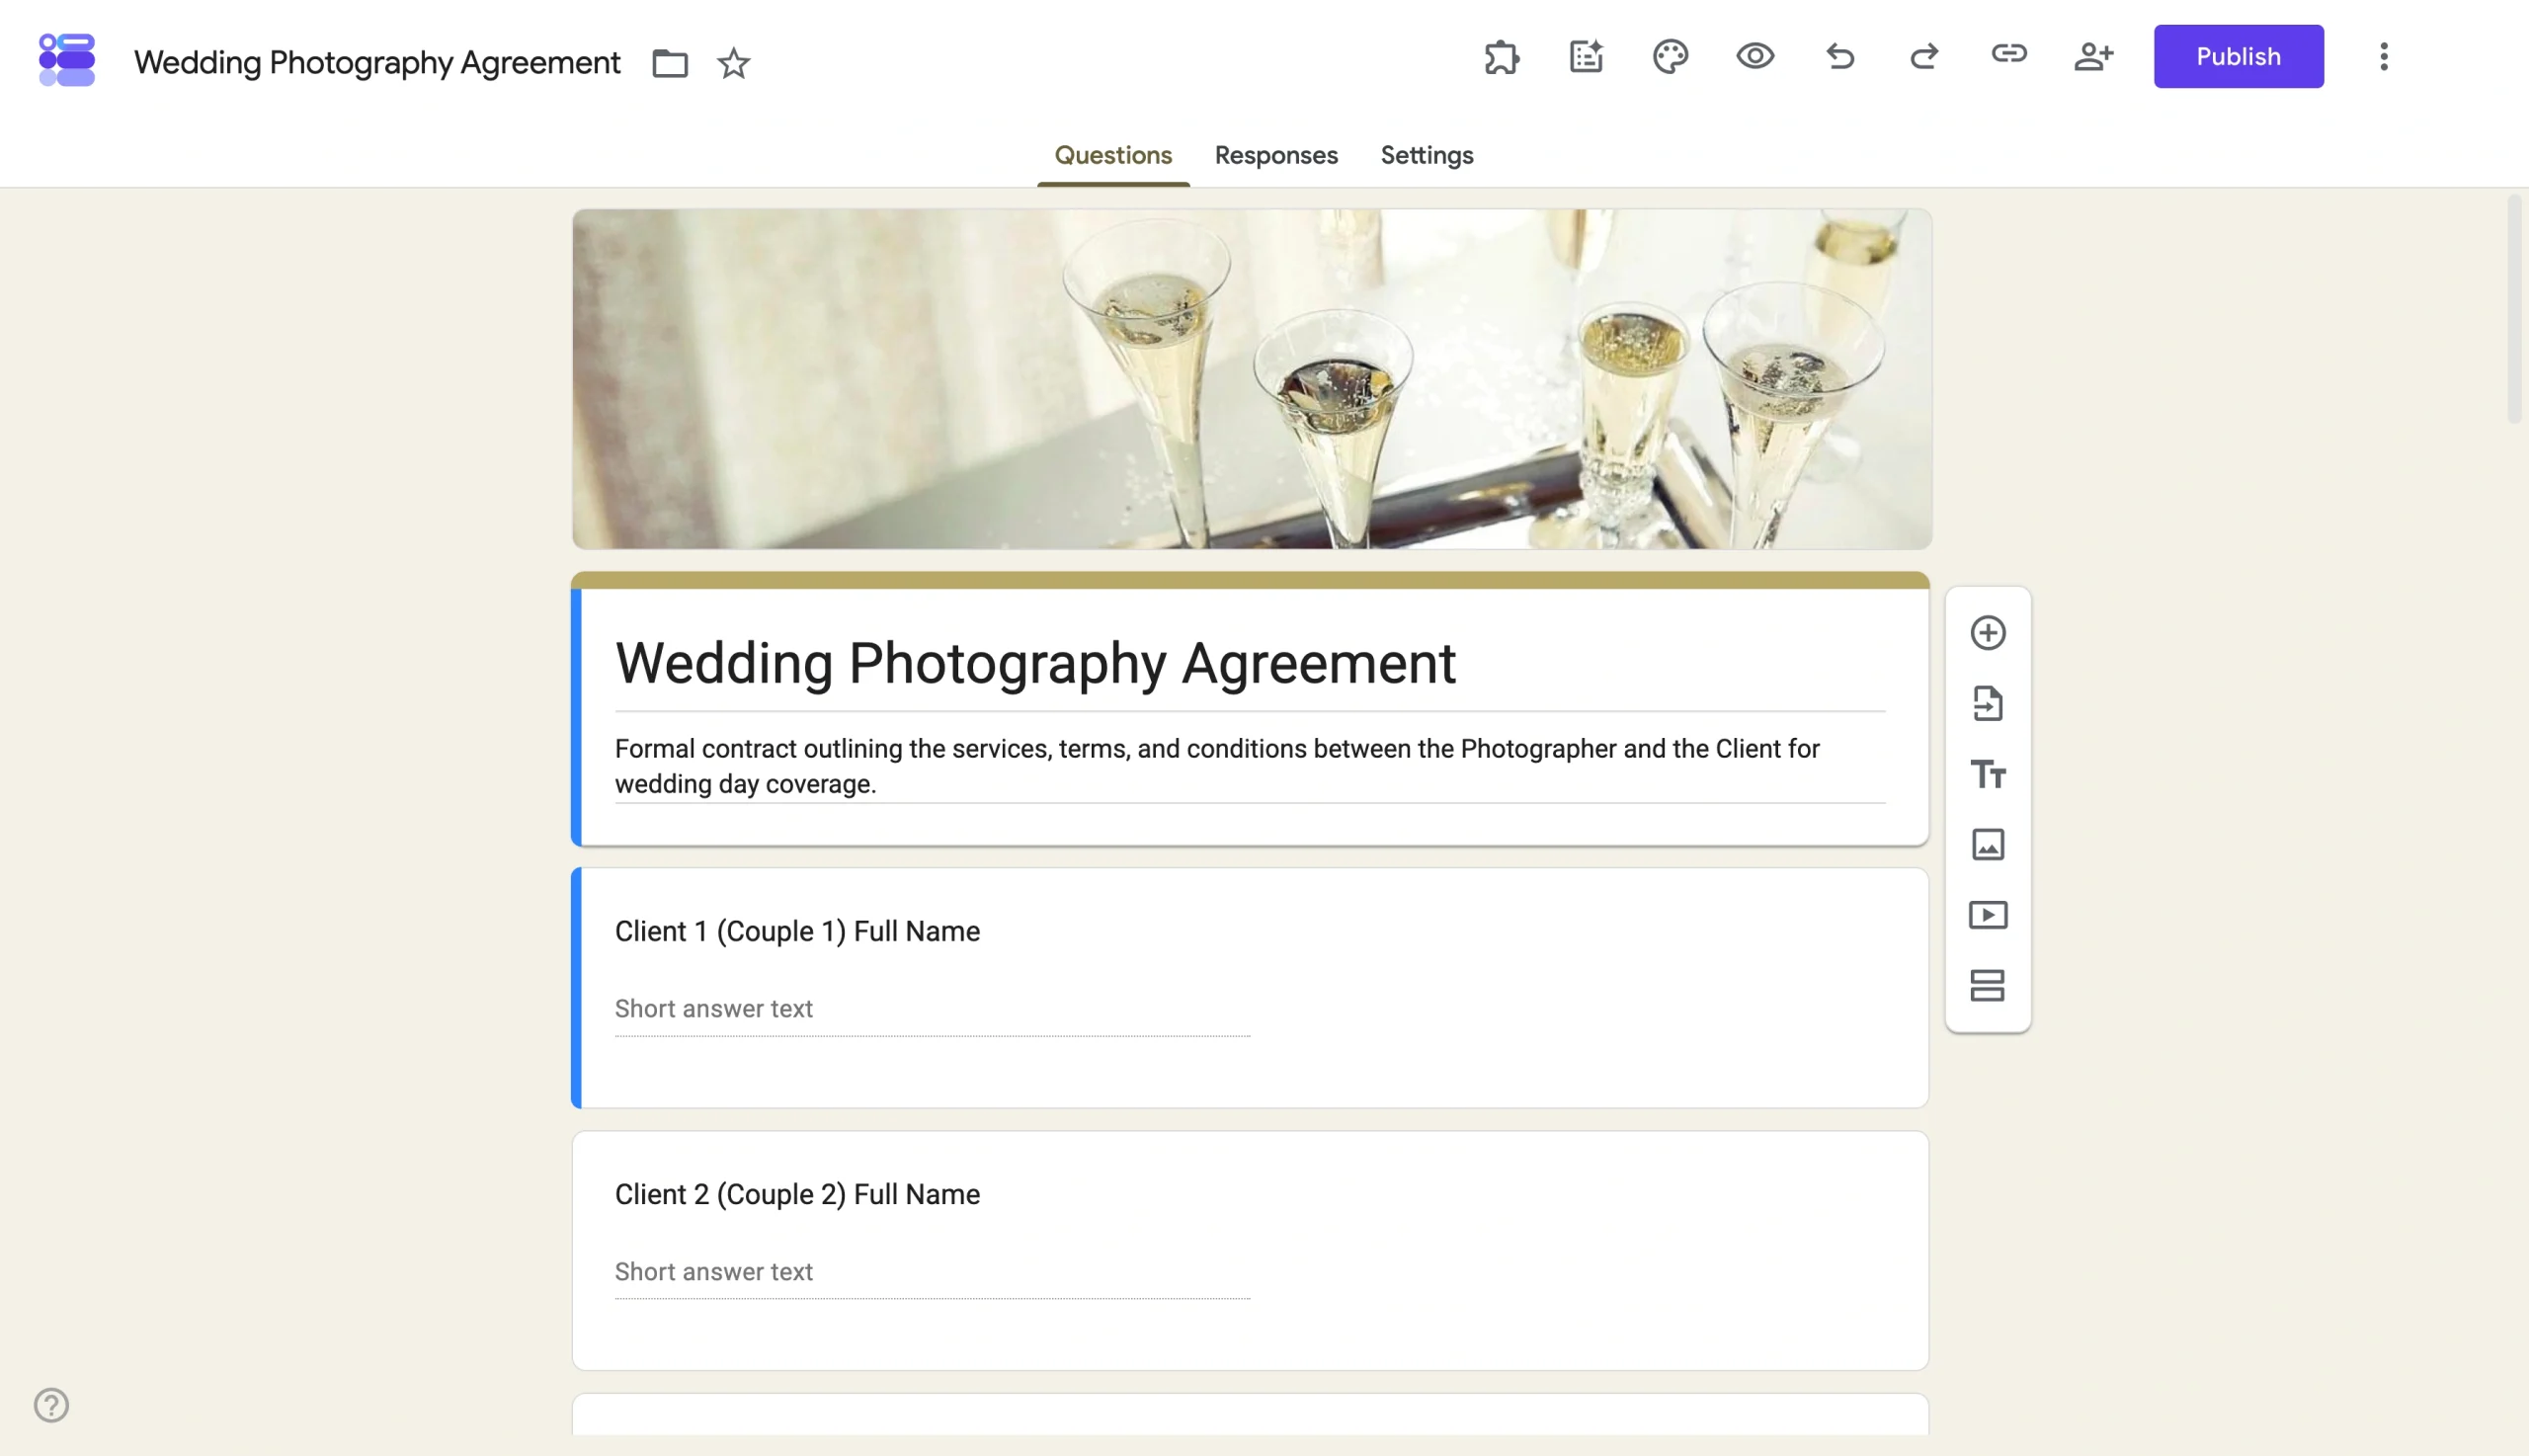Click the Client 2 short answer text field
Image resolution: width=2529 pixels, height=1456 pixels.
[932, 1273]
